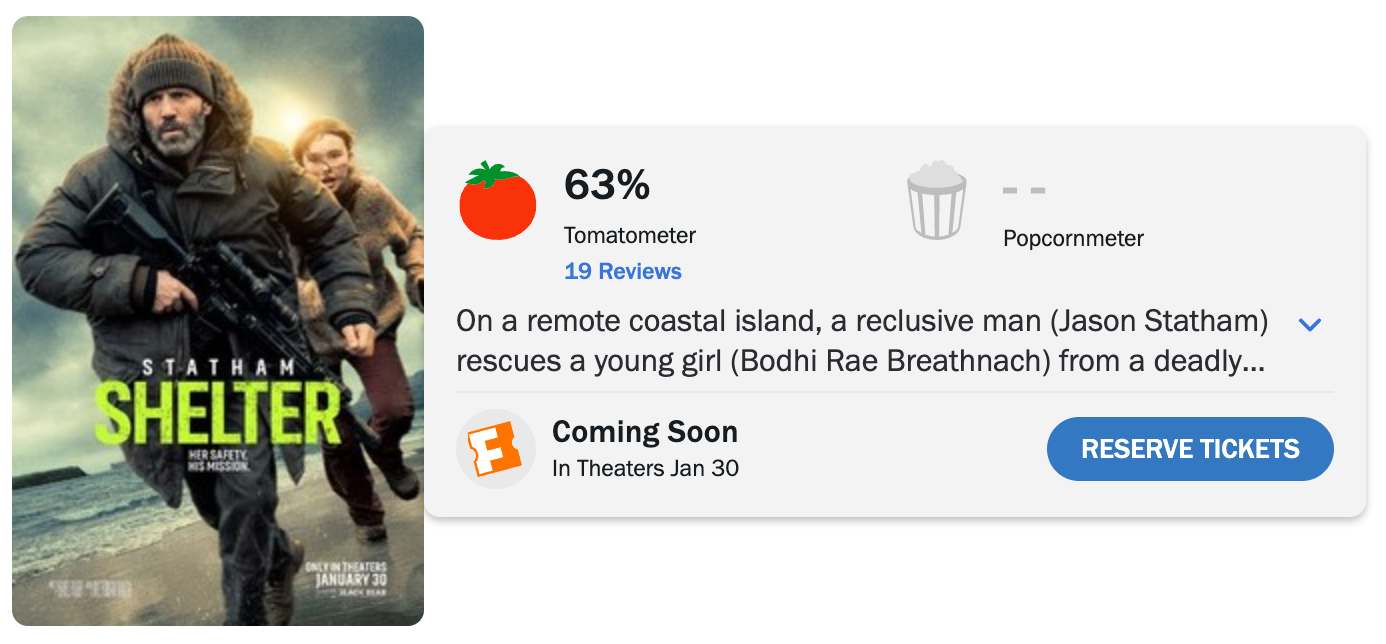1386x644 pixels.
Task: Click Bodhi Rae Breathnach's name in the synopsis
Action: point(890,360)
